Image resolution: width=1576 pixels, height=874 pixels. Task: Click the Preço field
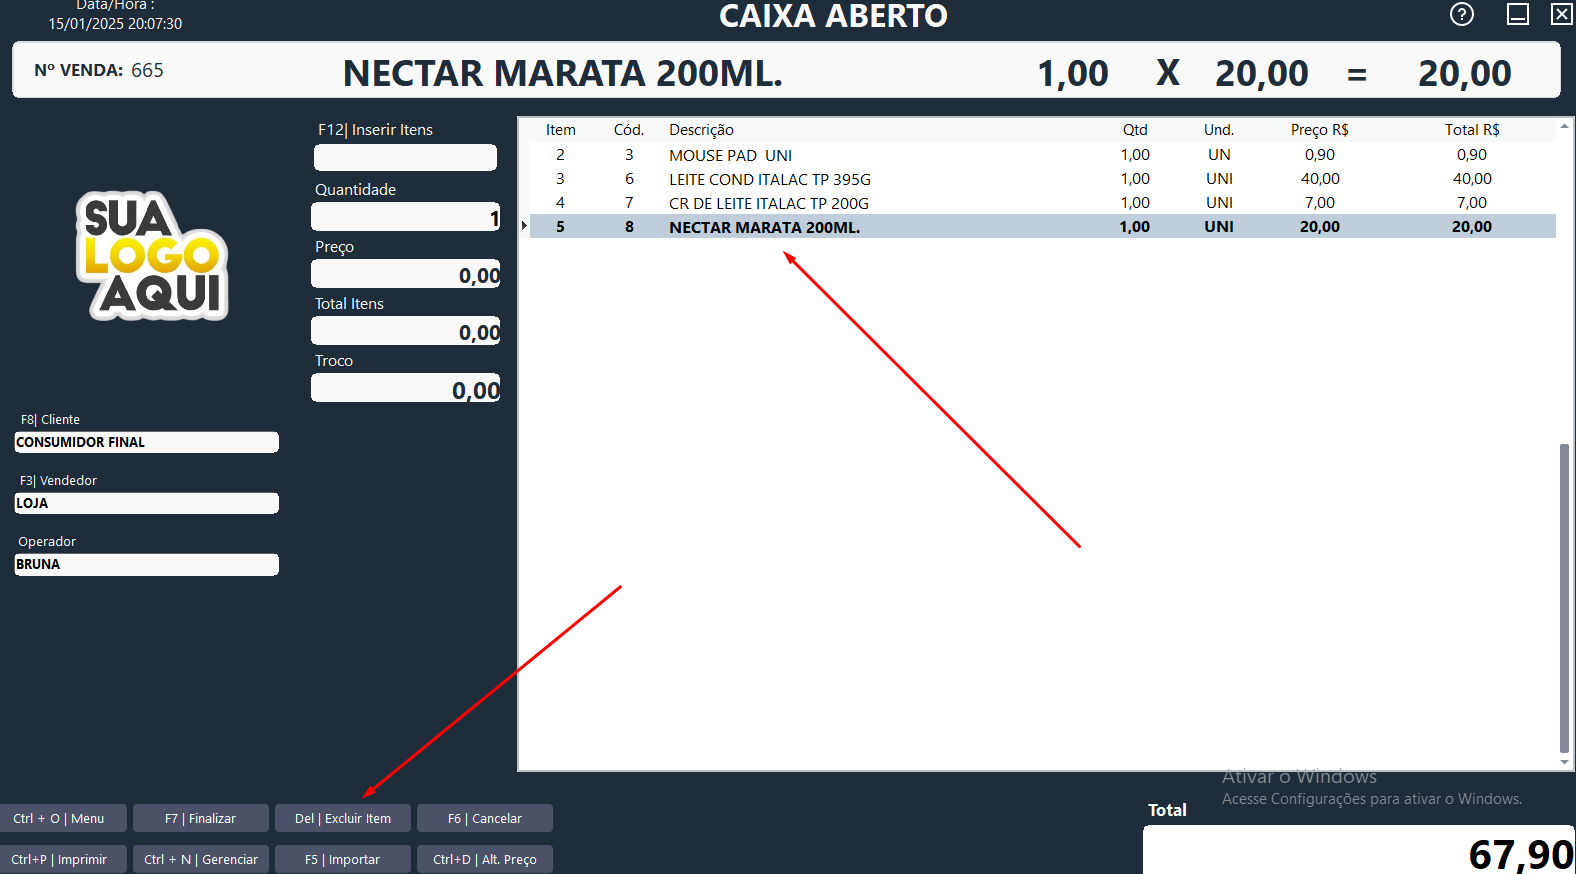[405, 274]
